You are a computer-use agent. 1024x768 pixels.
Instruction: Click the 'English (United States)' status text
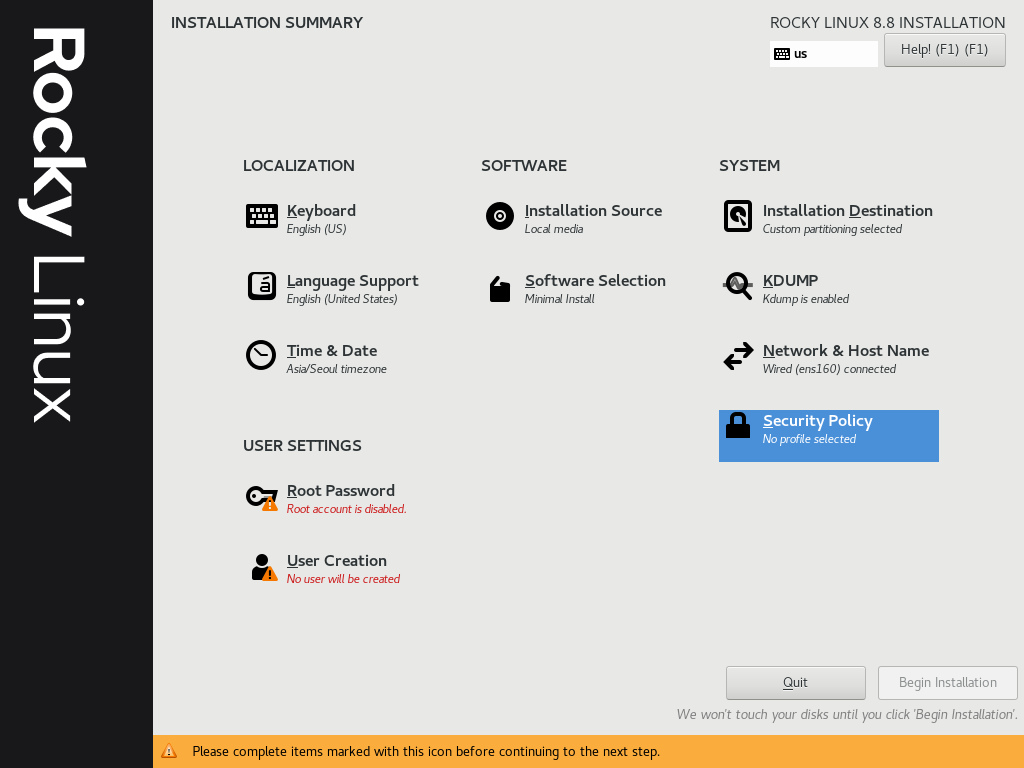tap(342, 299)
